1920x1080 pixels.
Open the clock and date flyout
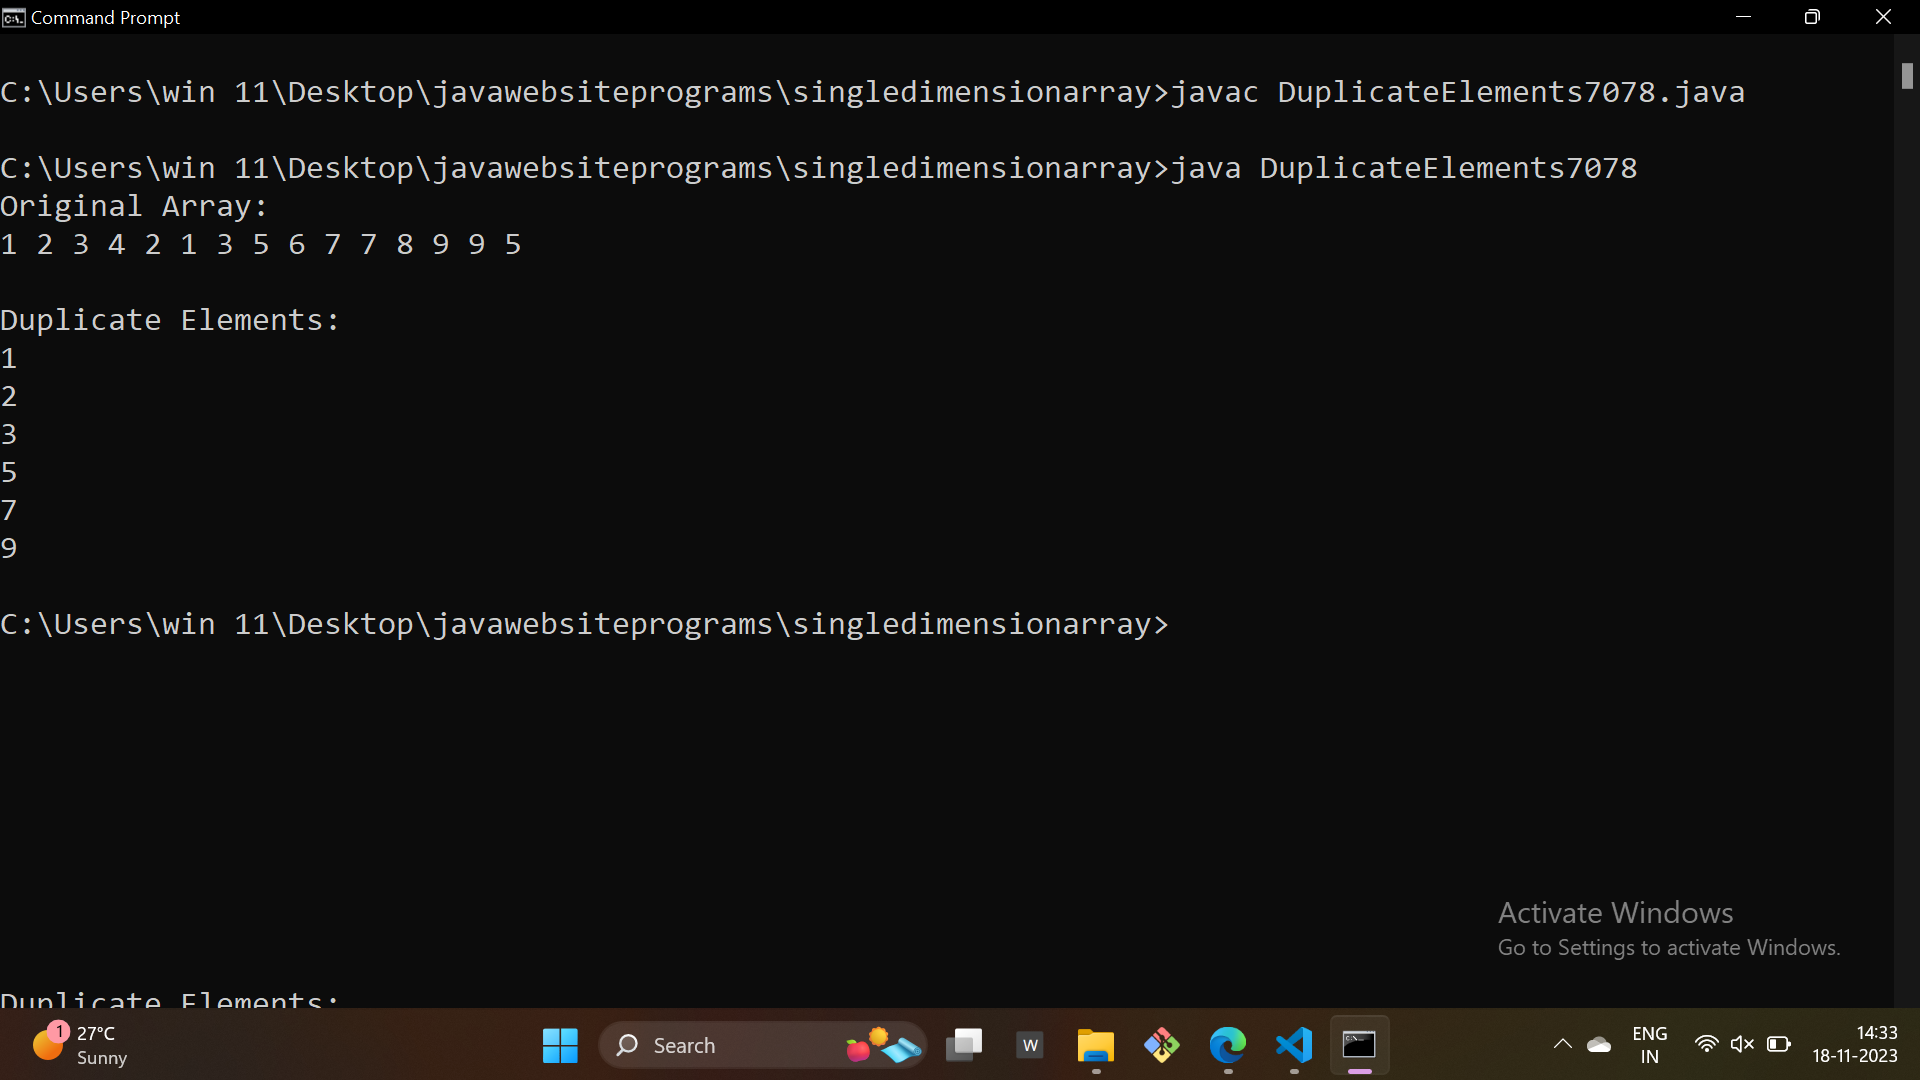[1854, 1045]
